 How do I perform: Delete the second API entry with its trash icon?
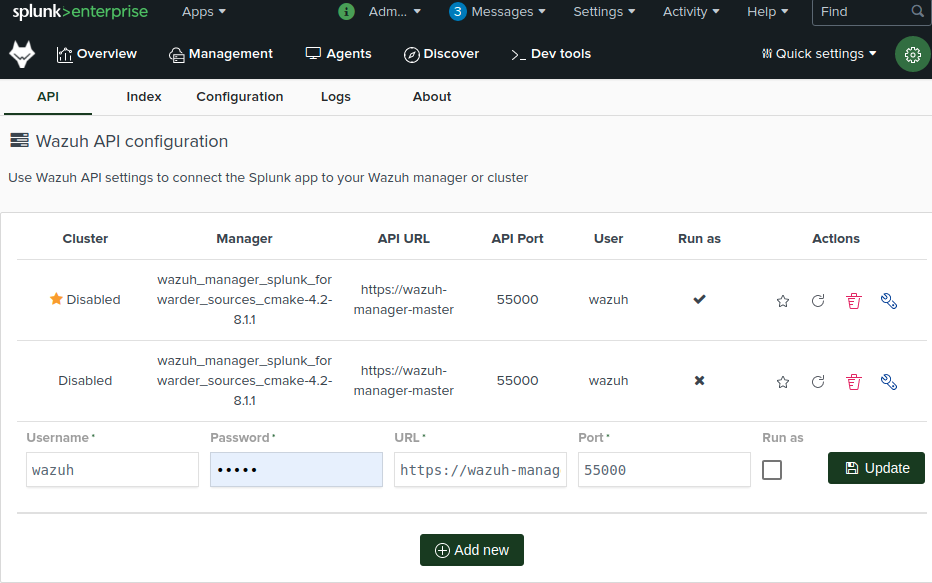(853, 381)
